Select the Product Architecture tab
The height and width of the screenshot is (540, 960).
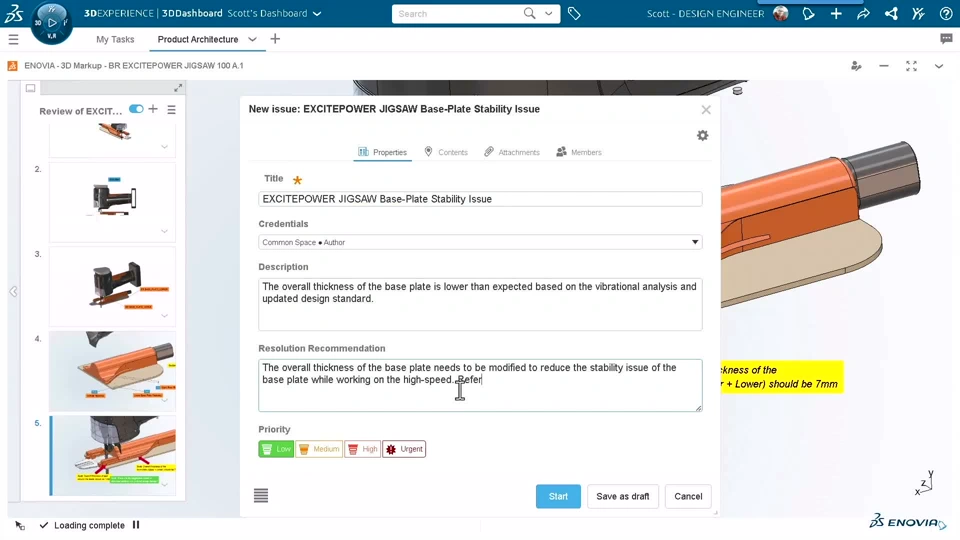[198, 39]
